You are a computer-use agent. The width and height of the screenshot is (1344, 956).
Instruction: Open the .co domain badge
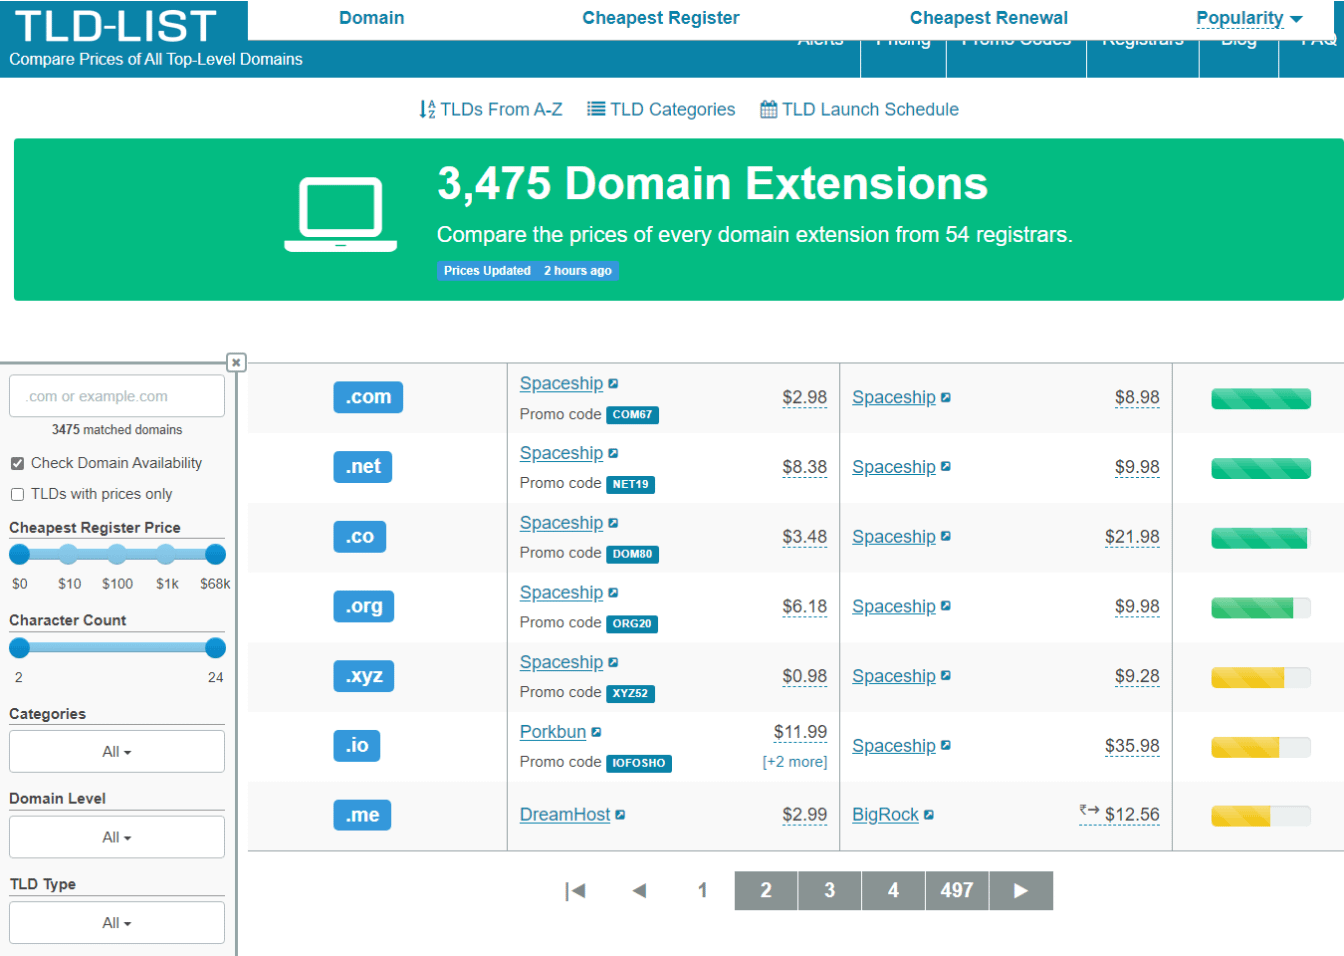tap(360, 537)
